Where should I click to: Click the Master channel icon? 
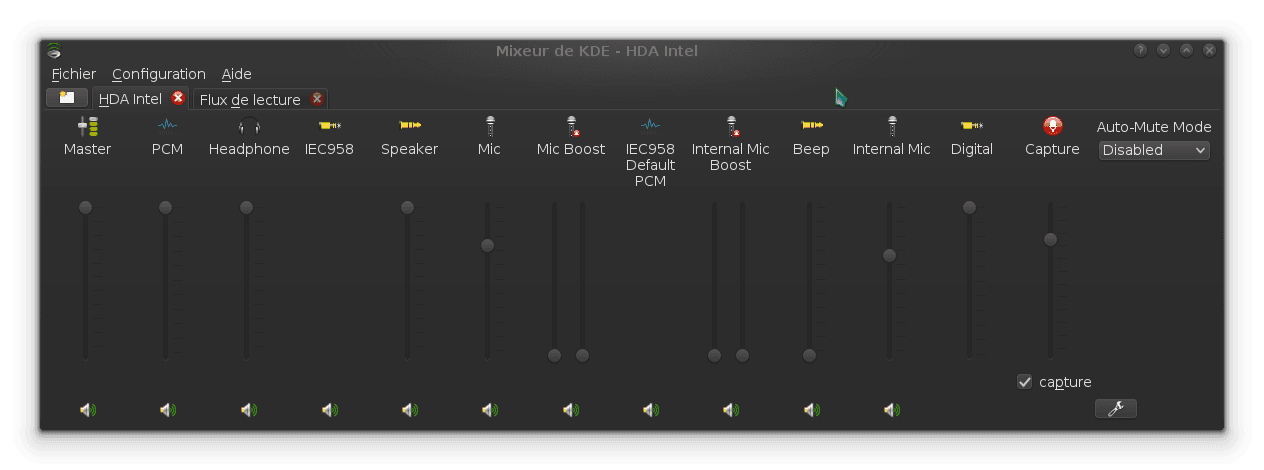88,126
